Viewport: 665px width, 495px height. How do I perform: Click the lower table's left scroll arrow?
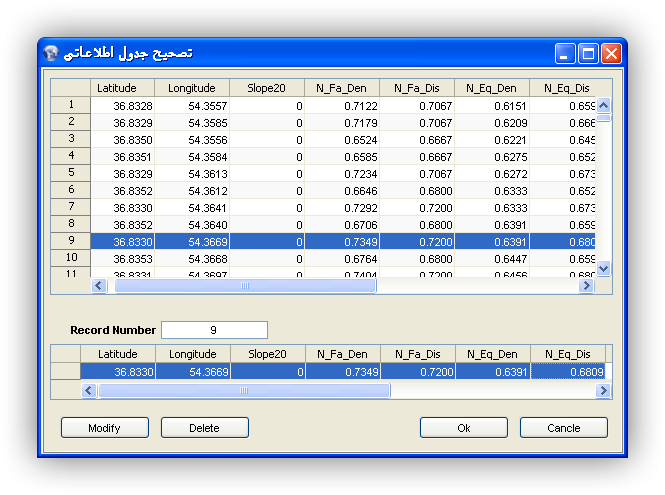coord(88,391)
